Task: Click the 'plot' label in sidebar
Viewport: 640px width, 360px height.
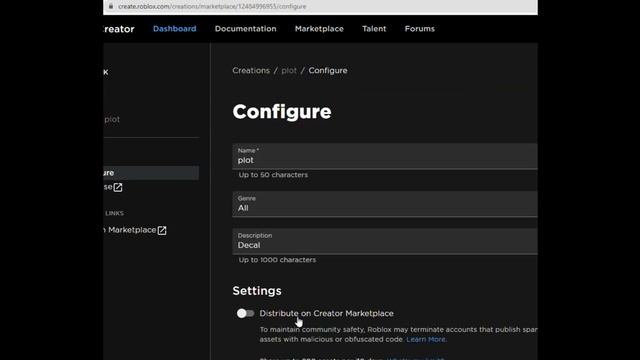Action: pos(112,119)
